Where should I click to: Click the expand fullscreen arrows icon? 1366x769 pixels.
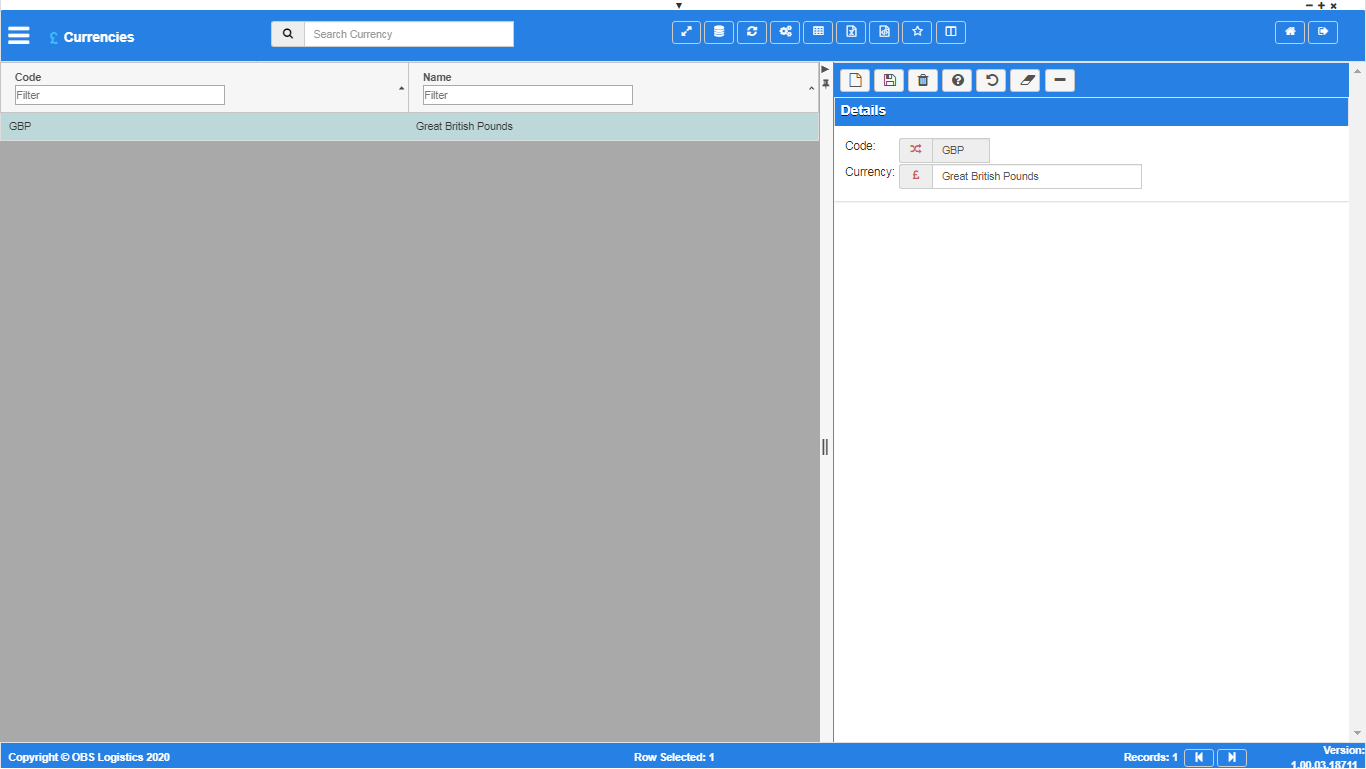point(686,32)
